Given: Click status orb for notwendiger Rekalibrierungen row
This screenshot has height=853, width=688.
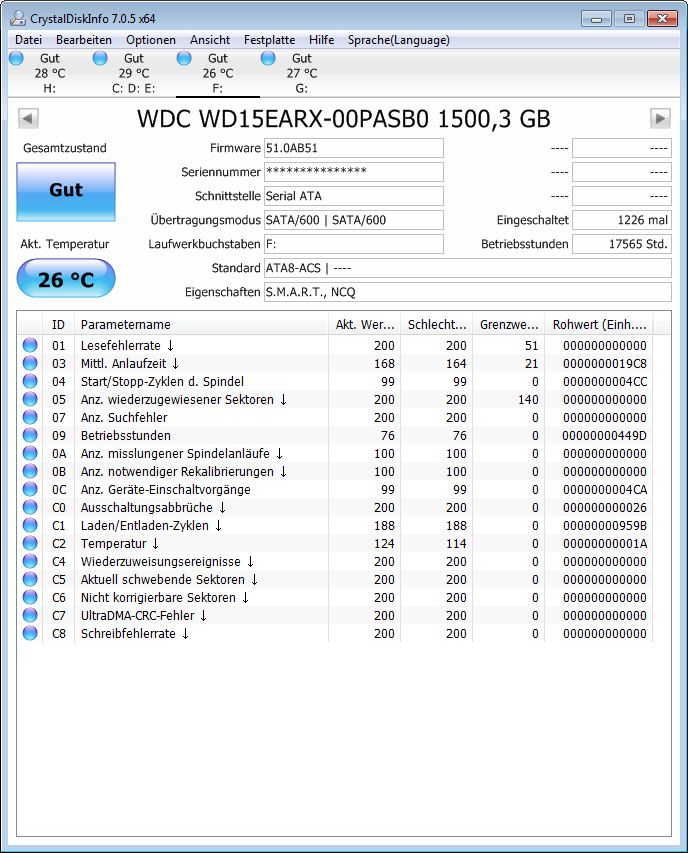Looking at the screenshot, I should coord(30,471).
